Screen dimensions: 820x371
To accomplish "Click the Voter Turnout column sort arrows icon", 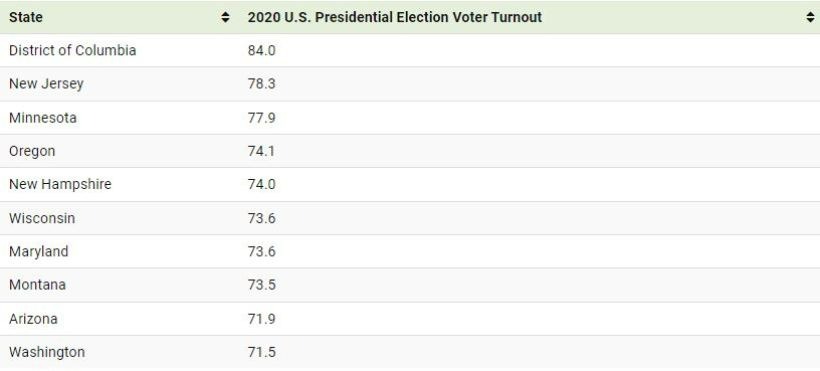I will pos(811,17).
